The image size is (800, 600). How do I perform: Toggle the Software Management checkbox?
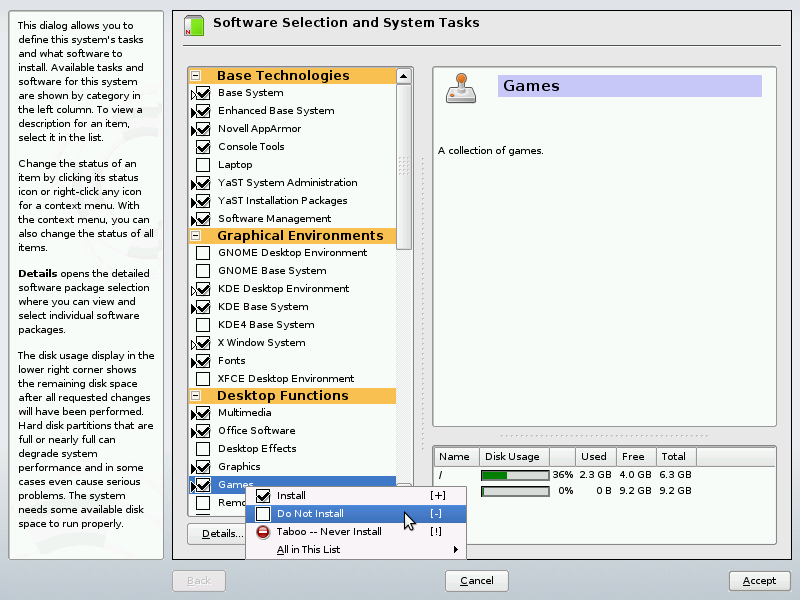tap(203, 219)
